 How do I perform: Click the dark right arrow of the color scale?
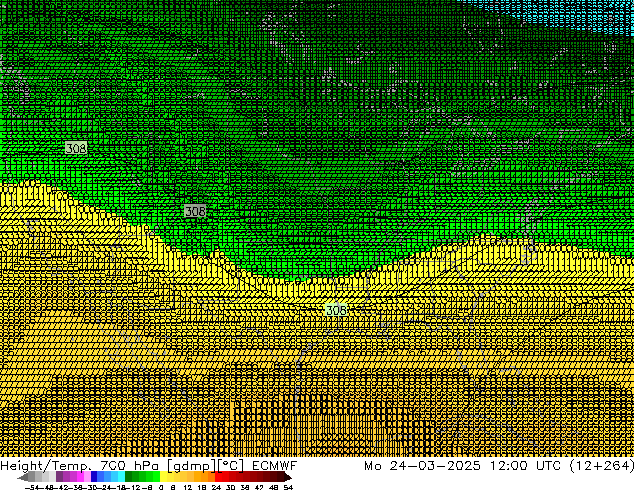tap(288, 477)
